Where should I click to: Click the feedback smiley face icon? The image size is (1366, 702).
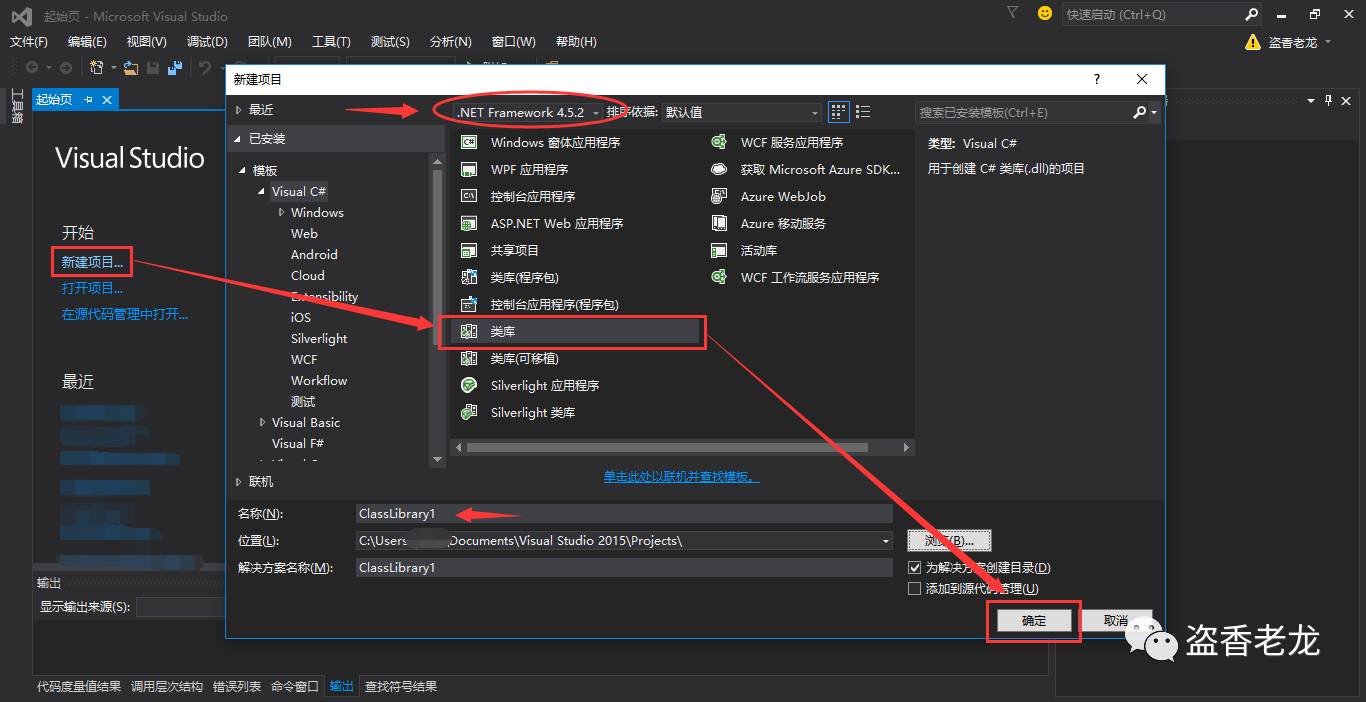pyautogui.click(x=1045, y=13)
